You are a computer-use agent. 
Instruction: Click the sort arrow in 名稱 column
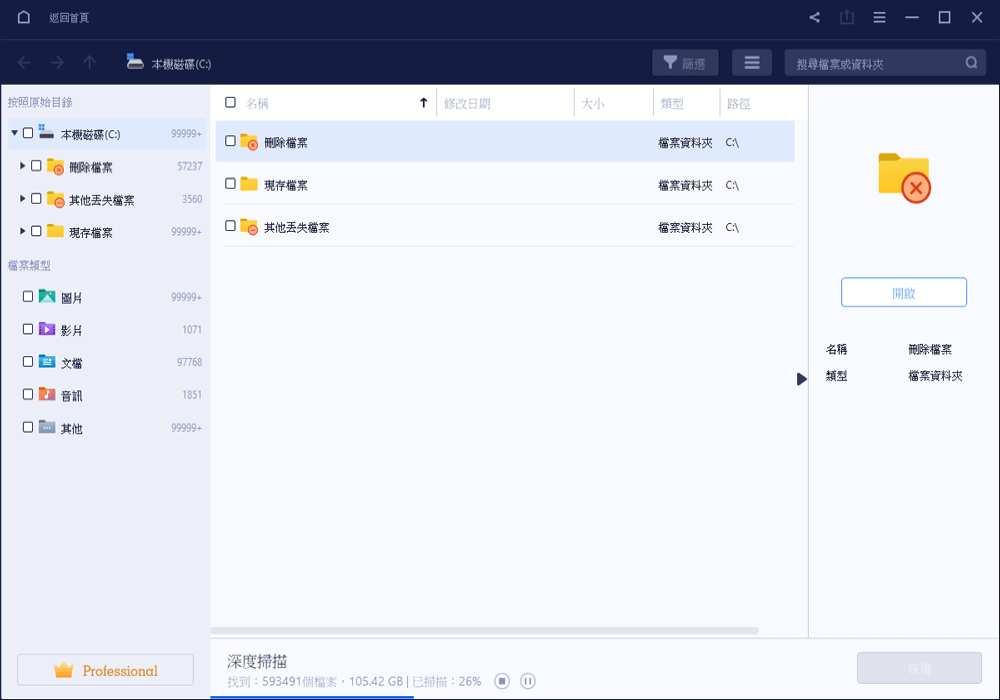[x=423, y=103]
